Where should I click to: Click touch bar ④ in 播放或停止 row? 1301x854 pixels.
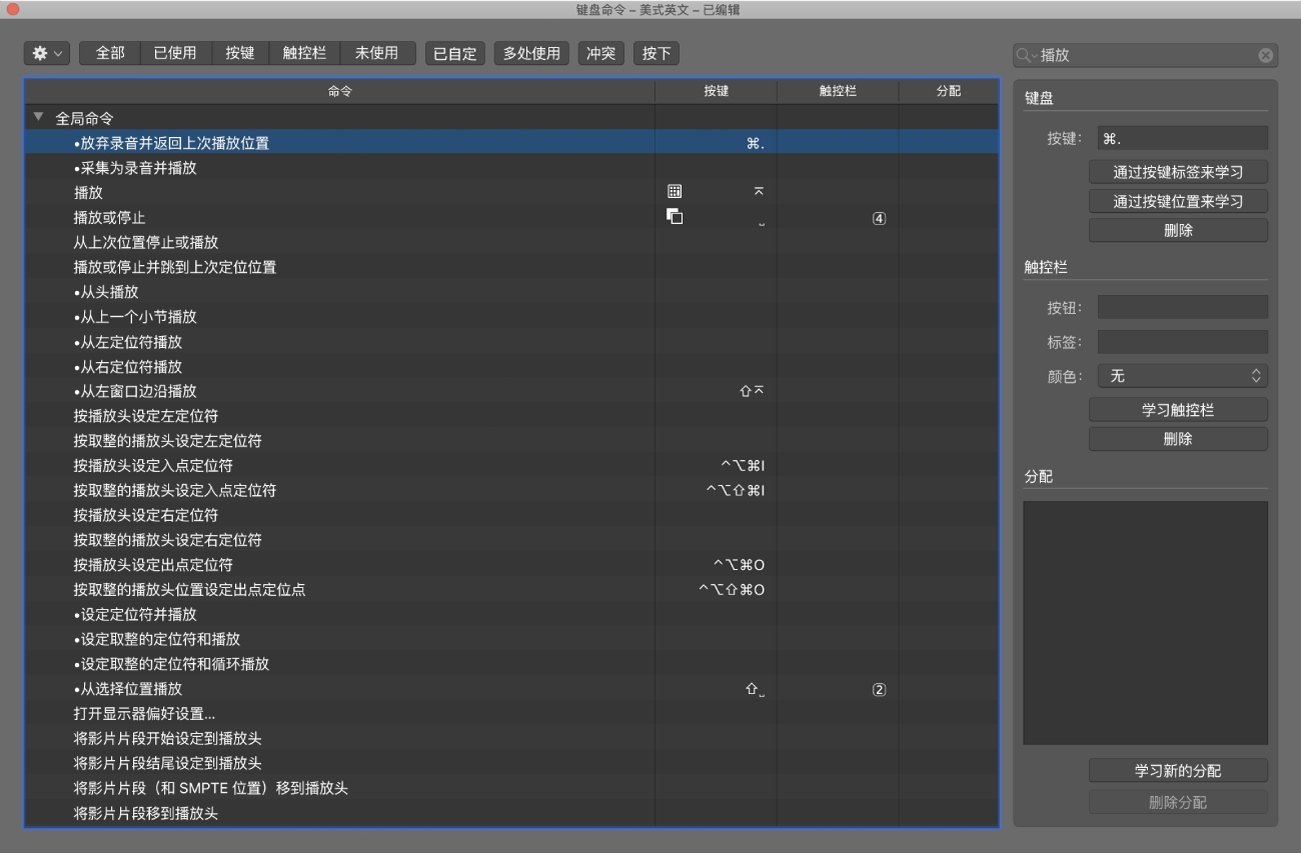coord(879,218)
